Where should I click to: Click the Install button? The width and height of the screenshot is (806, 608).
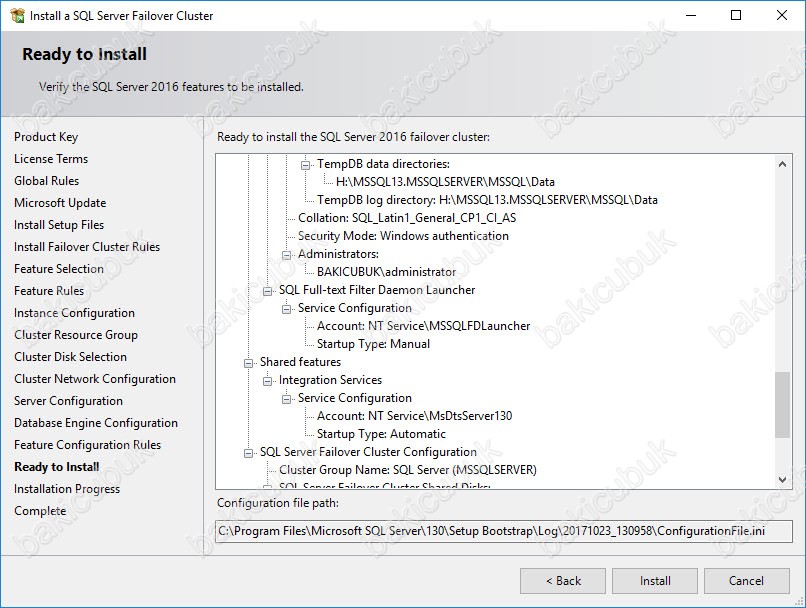[655, 581]
